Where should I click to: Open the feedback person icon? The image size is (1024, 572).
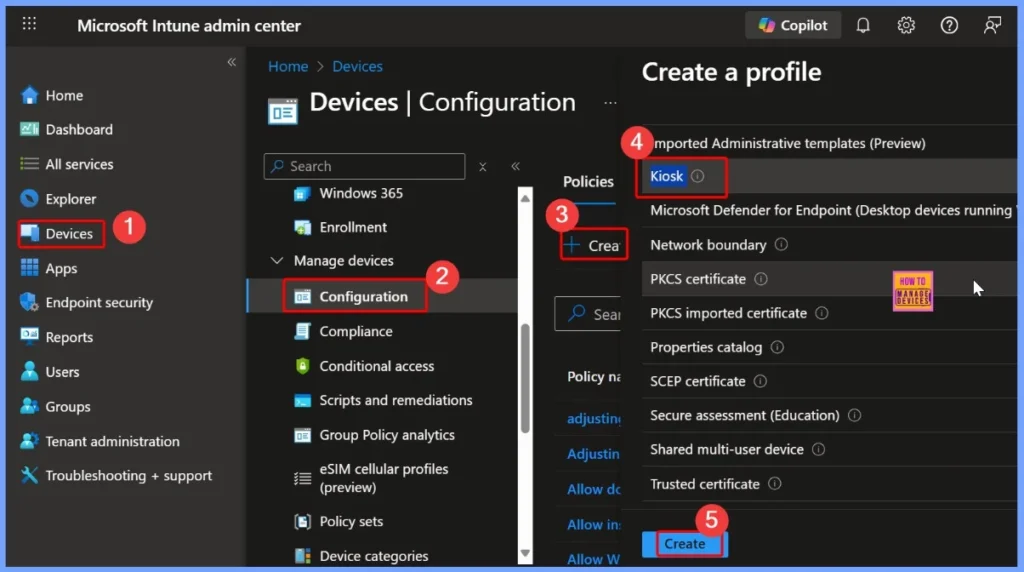point(993,25)
